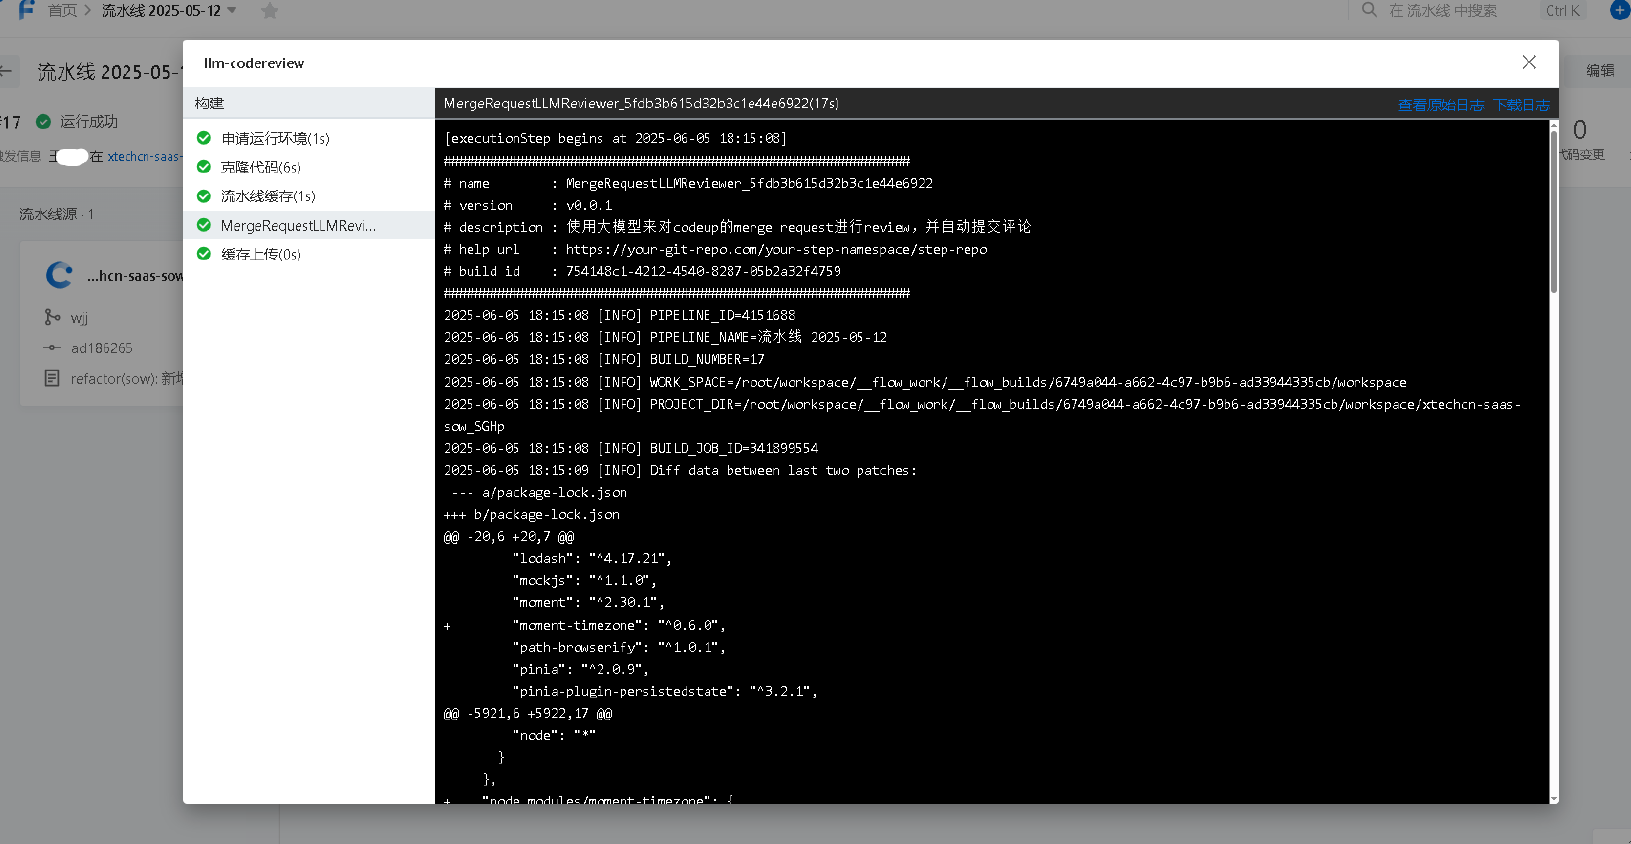Expand the pipeline name breadcrumb dropdown
1631x844 pixels.
coord(232,11)
